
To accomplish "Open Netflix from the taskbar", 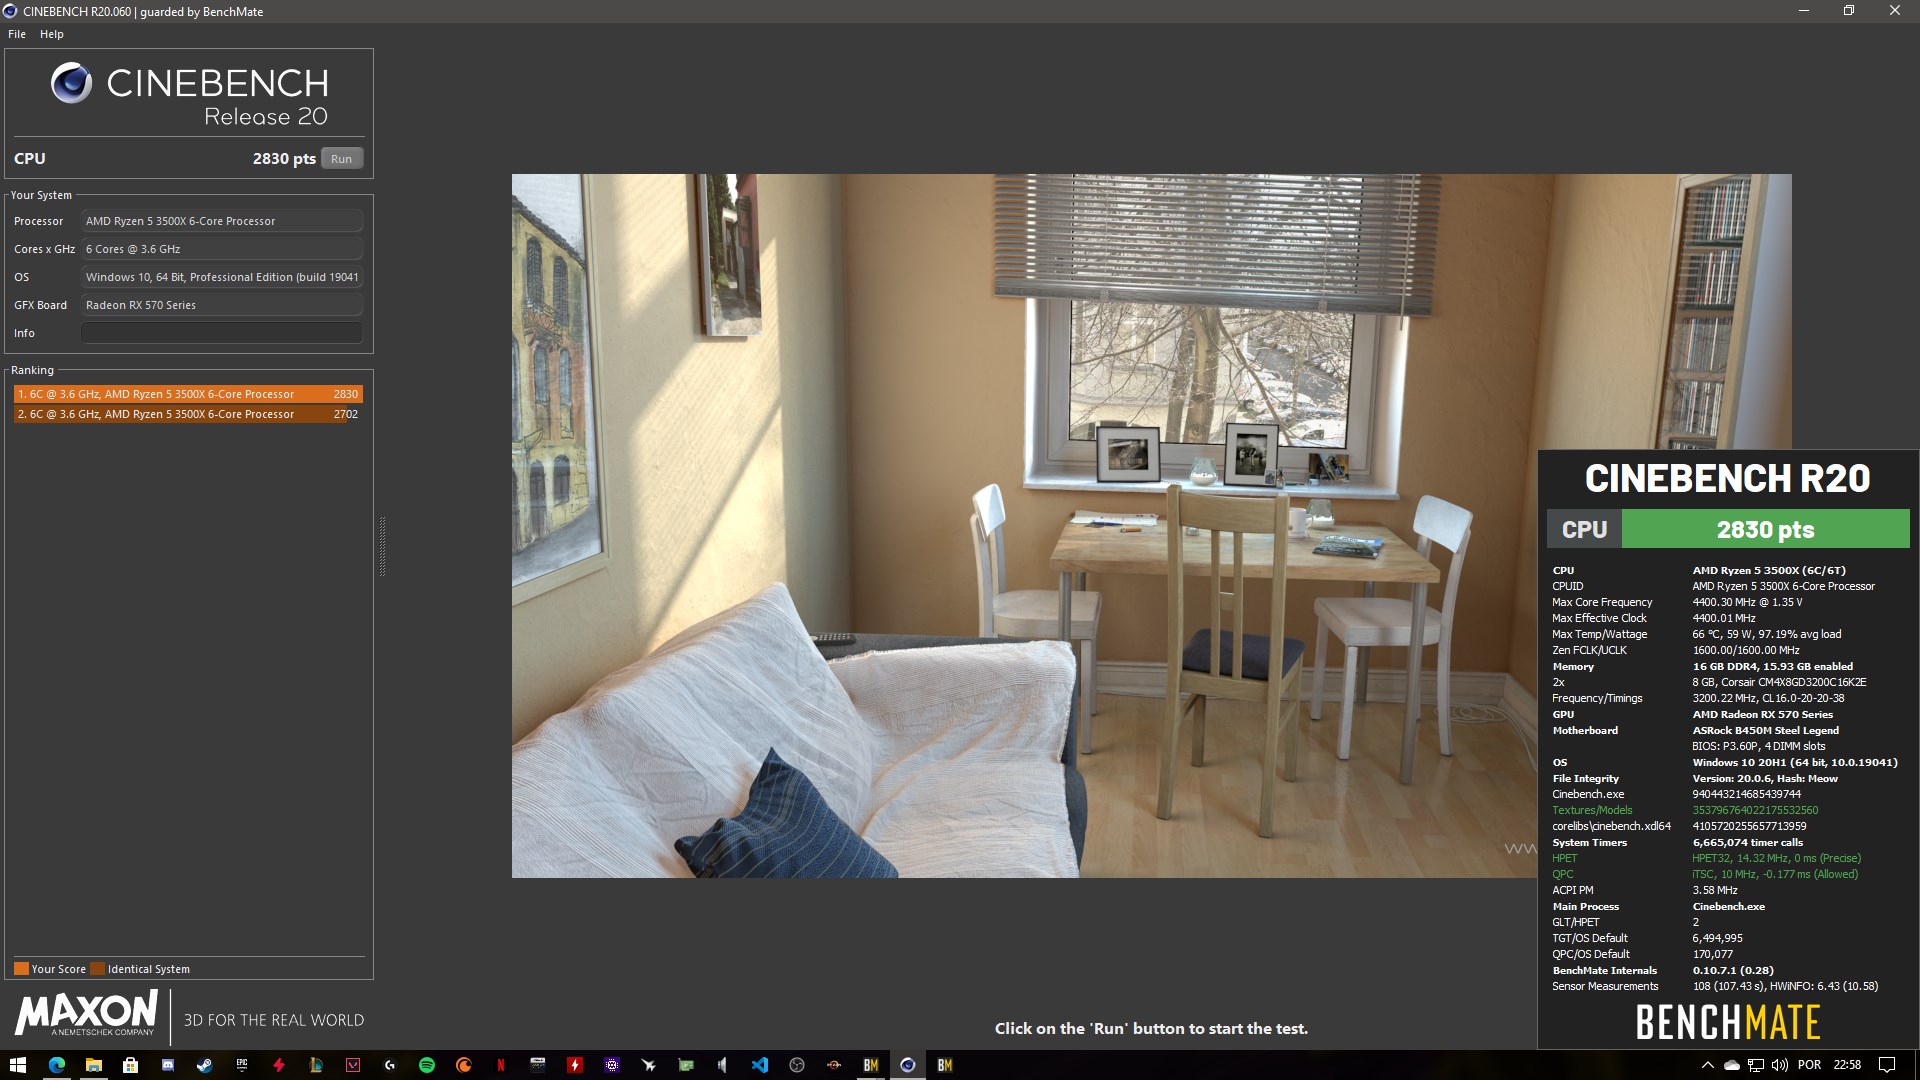I will 500,1065.
